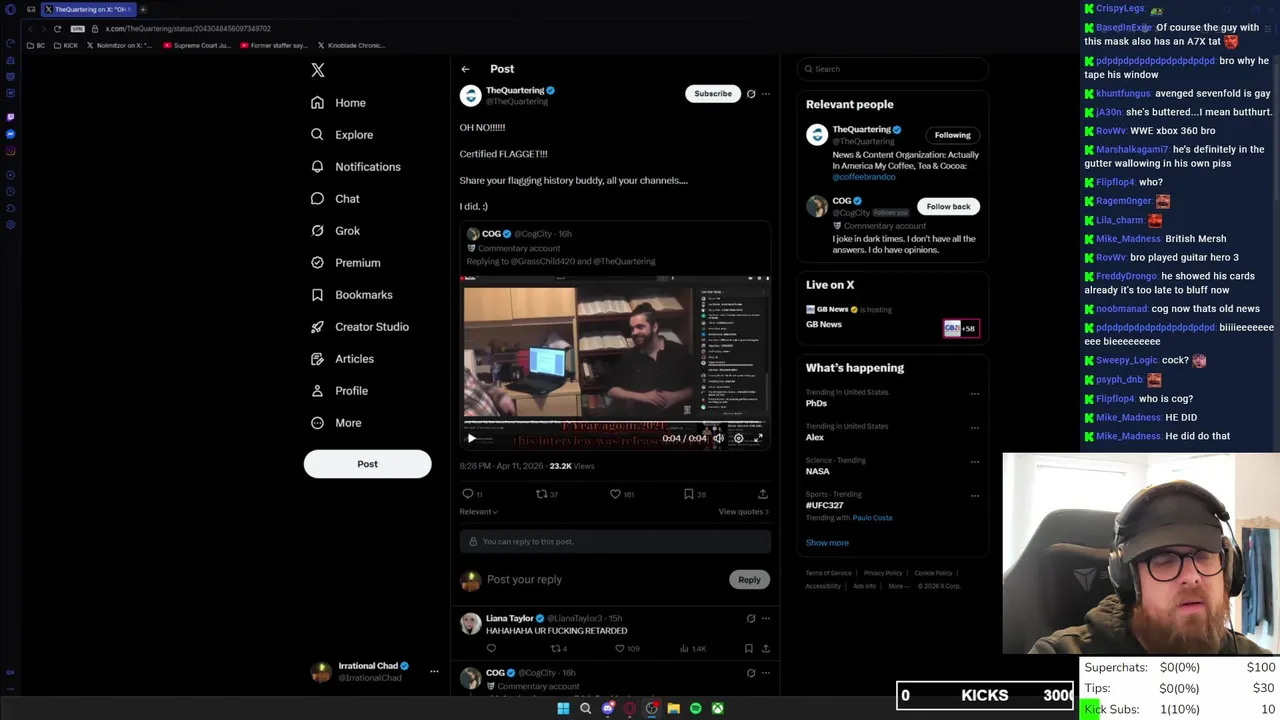Like Liana Taylor's reply
1280x720 pixels.
click(626, 649)
